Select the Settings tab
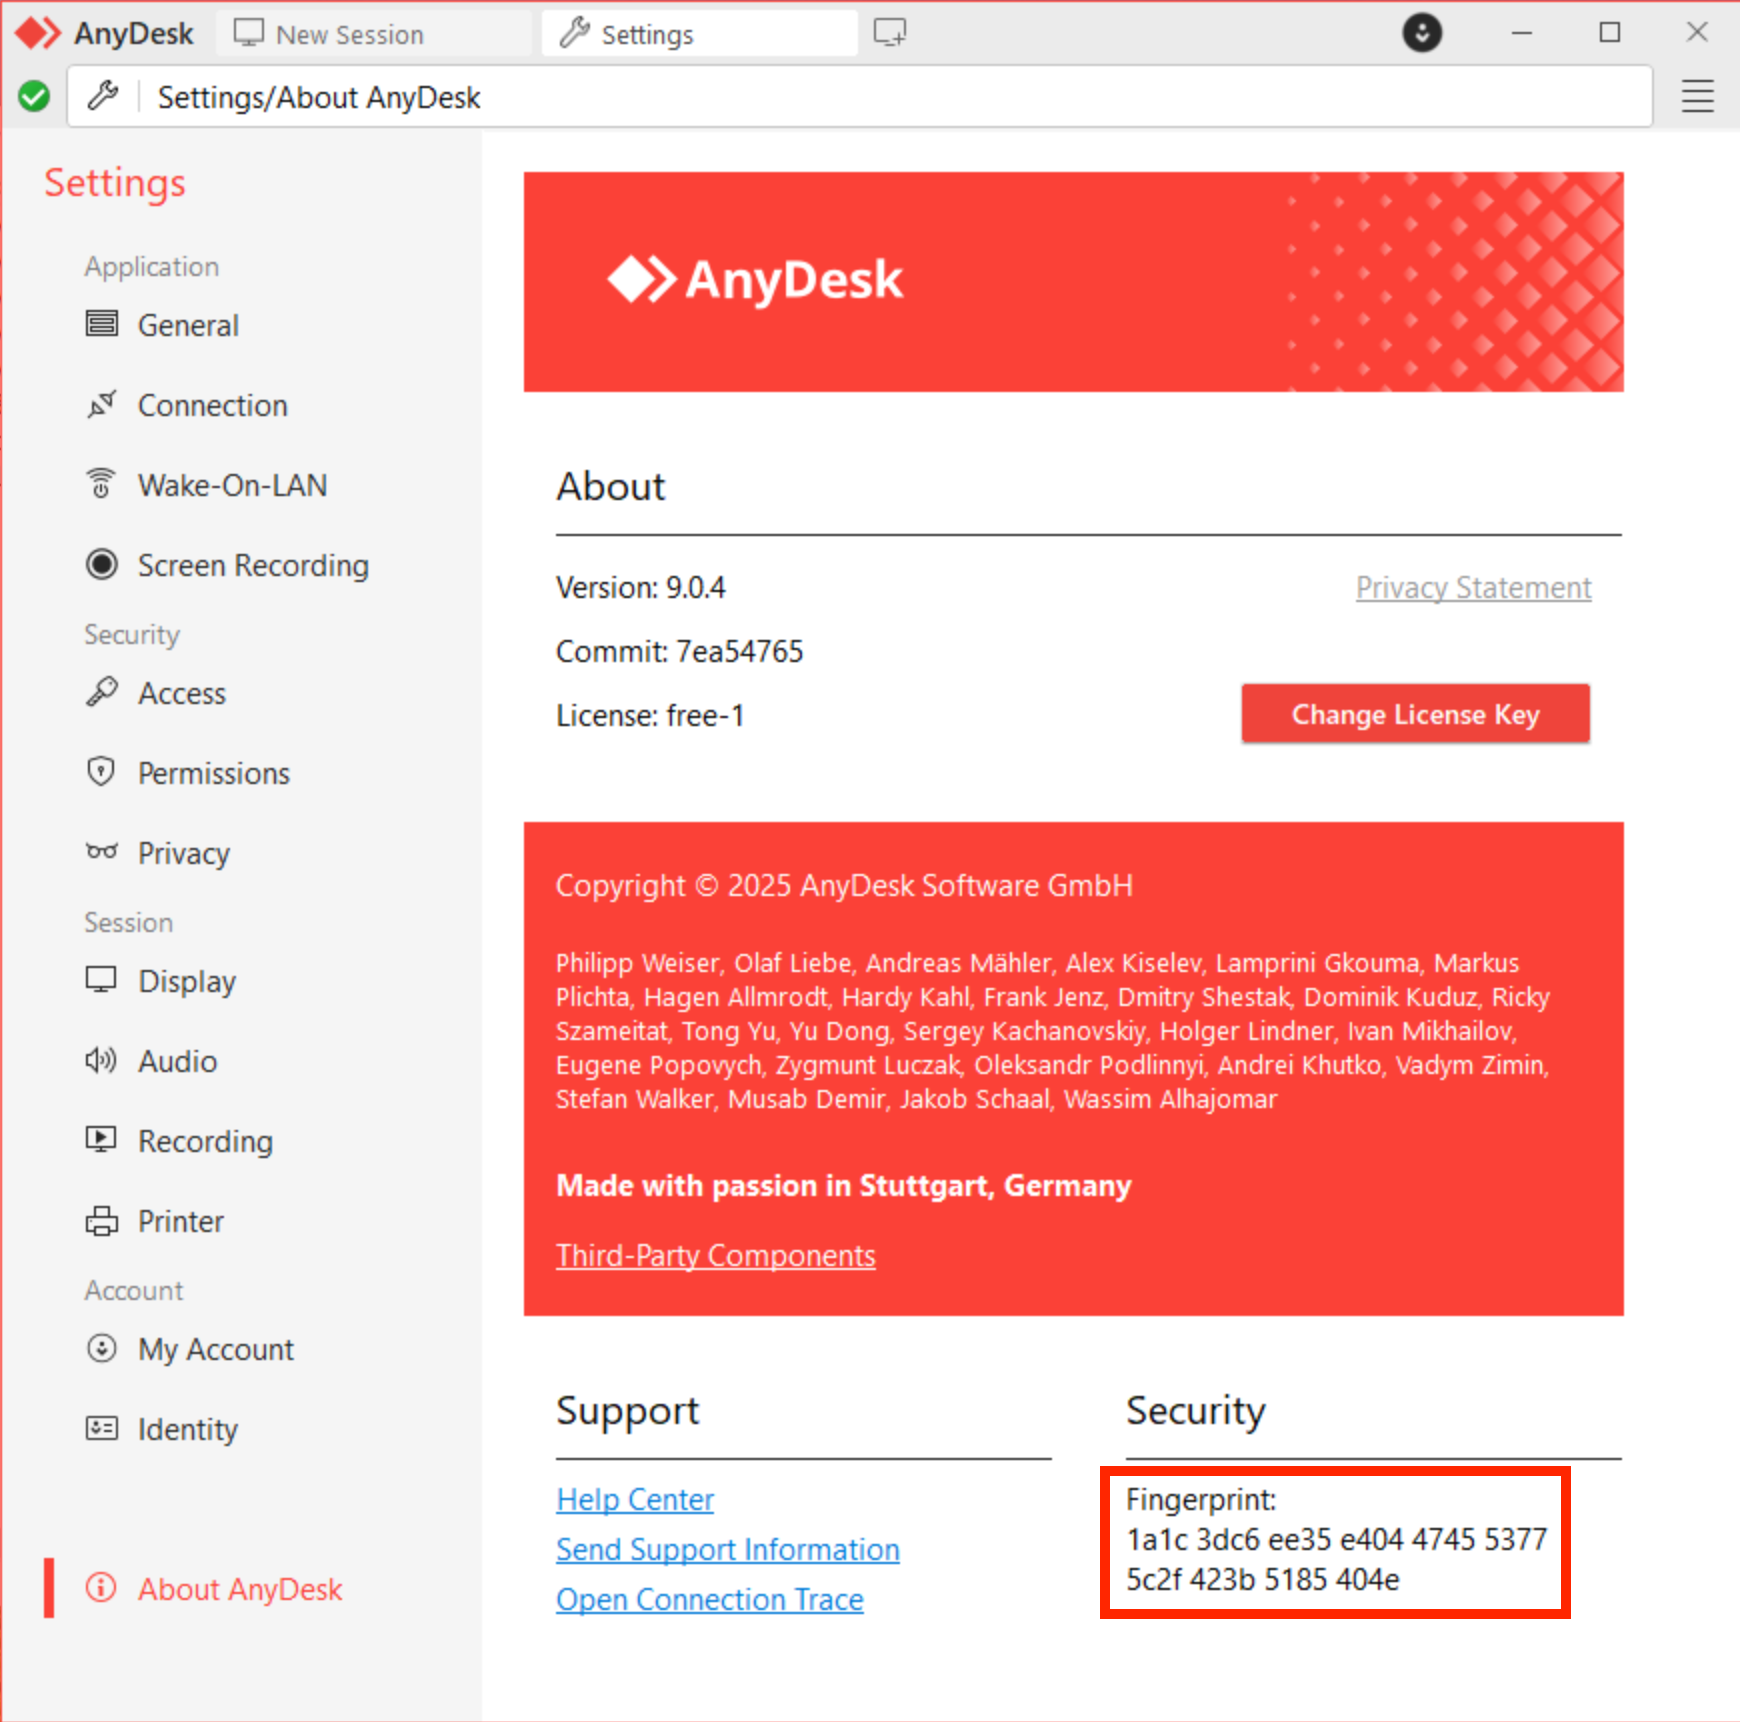 (x=699, y=34)
